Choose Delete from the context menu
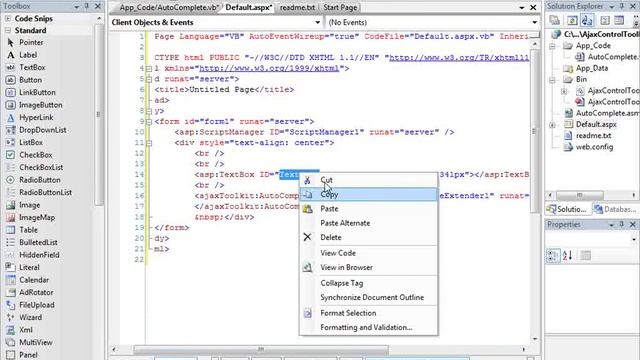The image size is (640, 360). click(369, 238)
